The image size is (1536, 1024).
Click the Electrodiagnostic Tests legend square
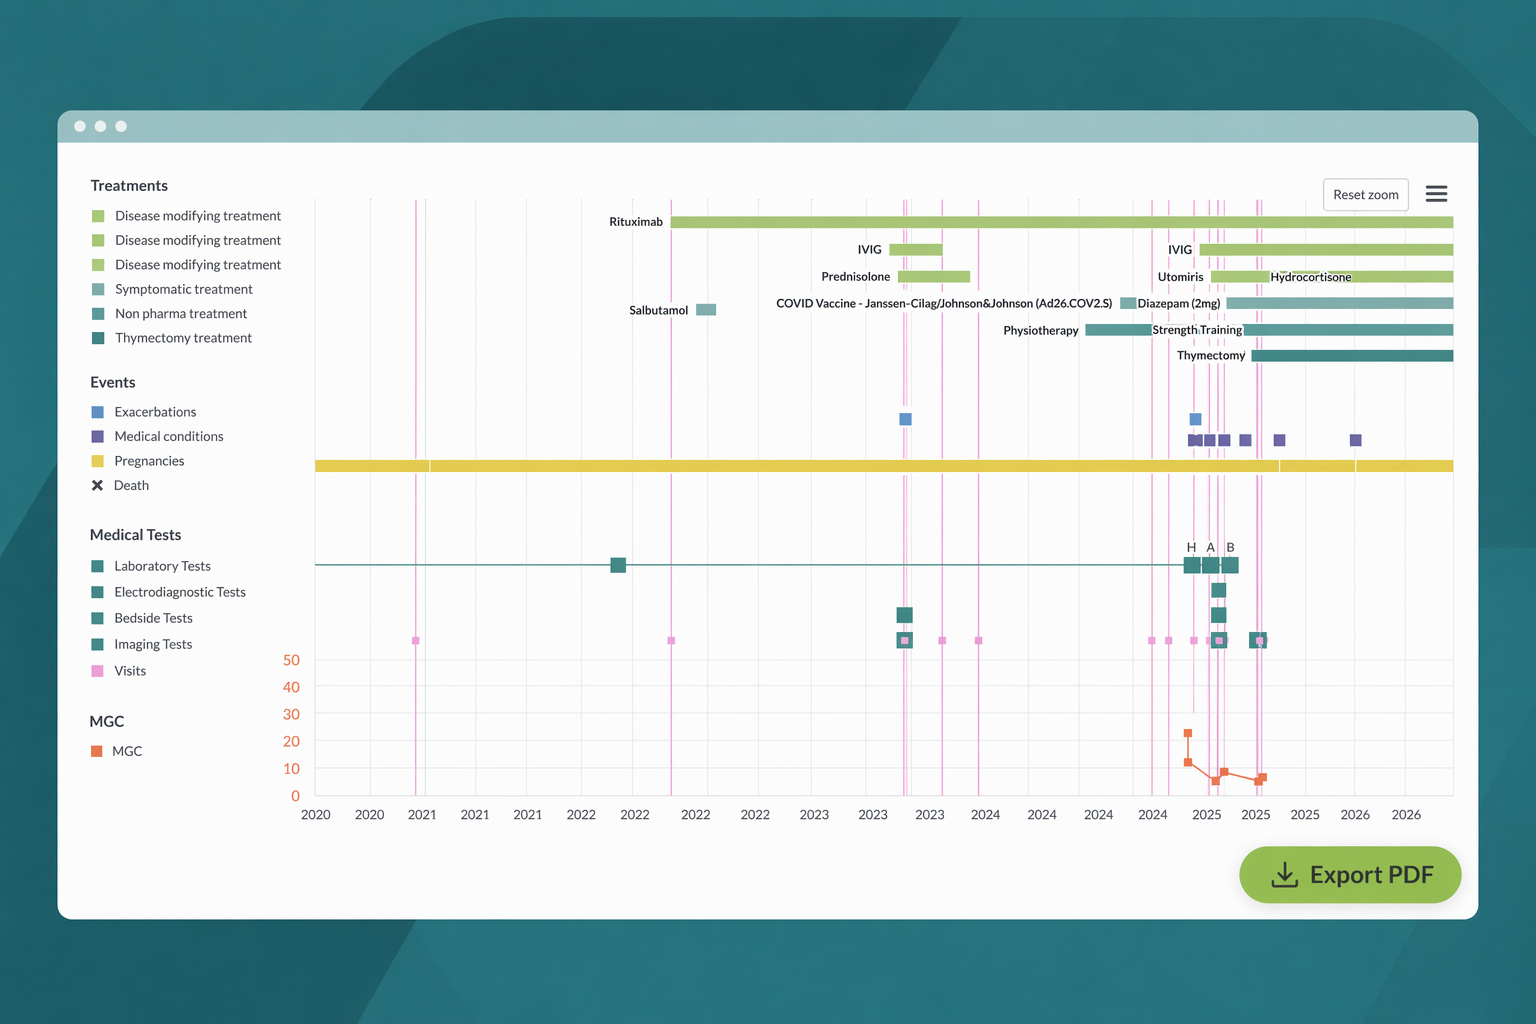(x=97, y=592)
